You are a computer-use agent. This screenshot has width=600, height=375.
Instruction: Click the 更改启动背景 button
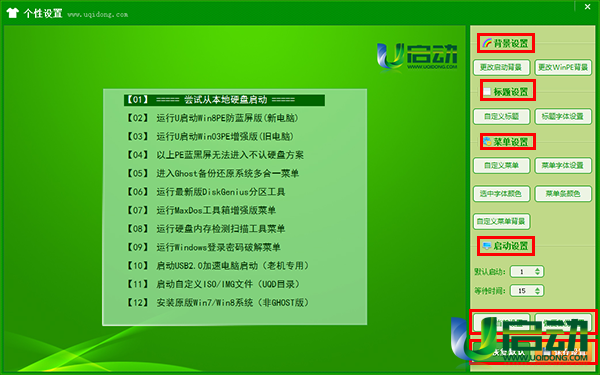501,67
